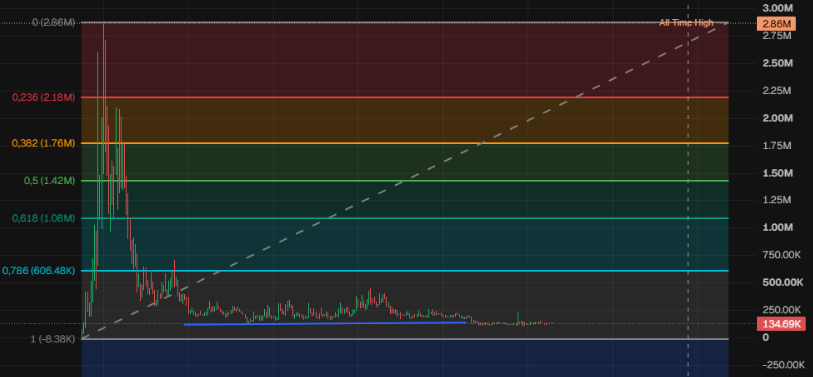Select the 0,5 (1.42M) Fibonacci label
The width and height of the screenshot is (813, 377).
tap(49, 181)
